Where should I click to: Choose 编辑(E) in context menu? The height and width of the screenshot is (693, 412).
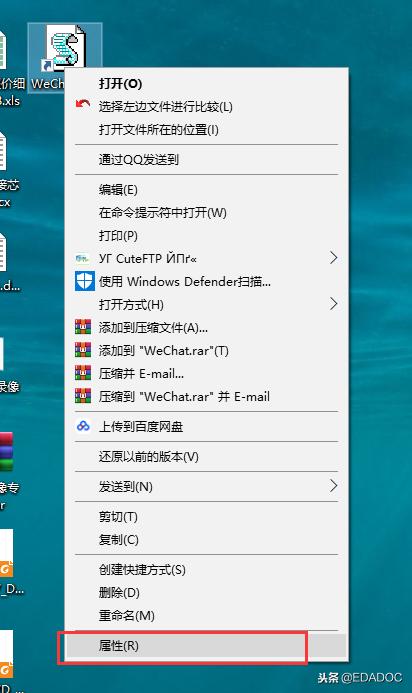[x=206, y=190]
